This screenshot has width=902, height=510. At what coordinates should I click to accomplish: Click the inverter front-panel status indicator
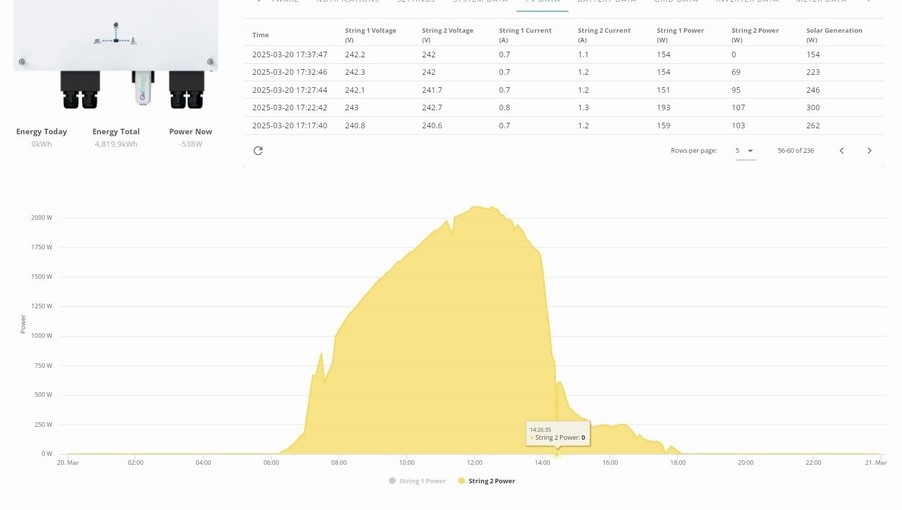[116, 35]
